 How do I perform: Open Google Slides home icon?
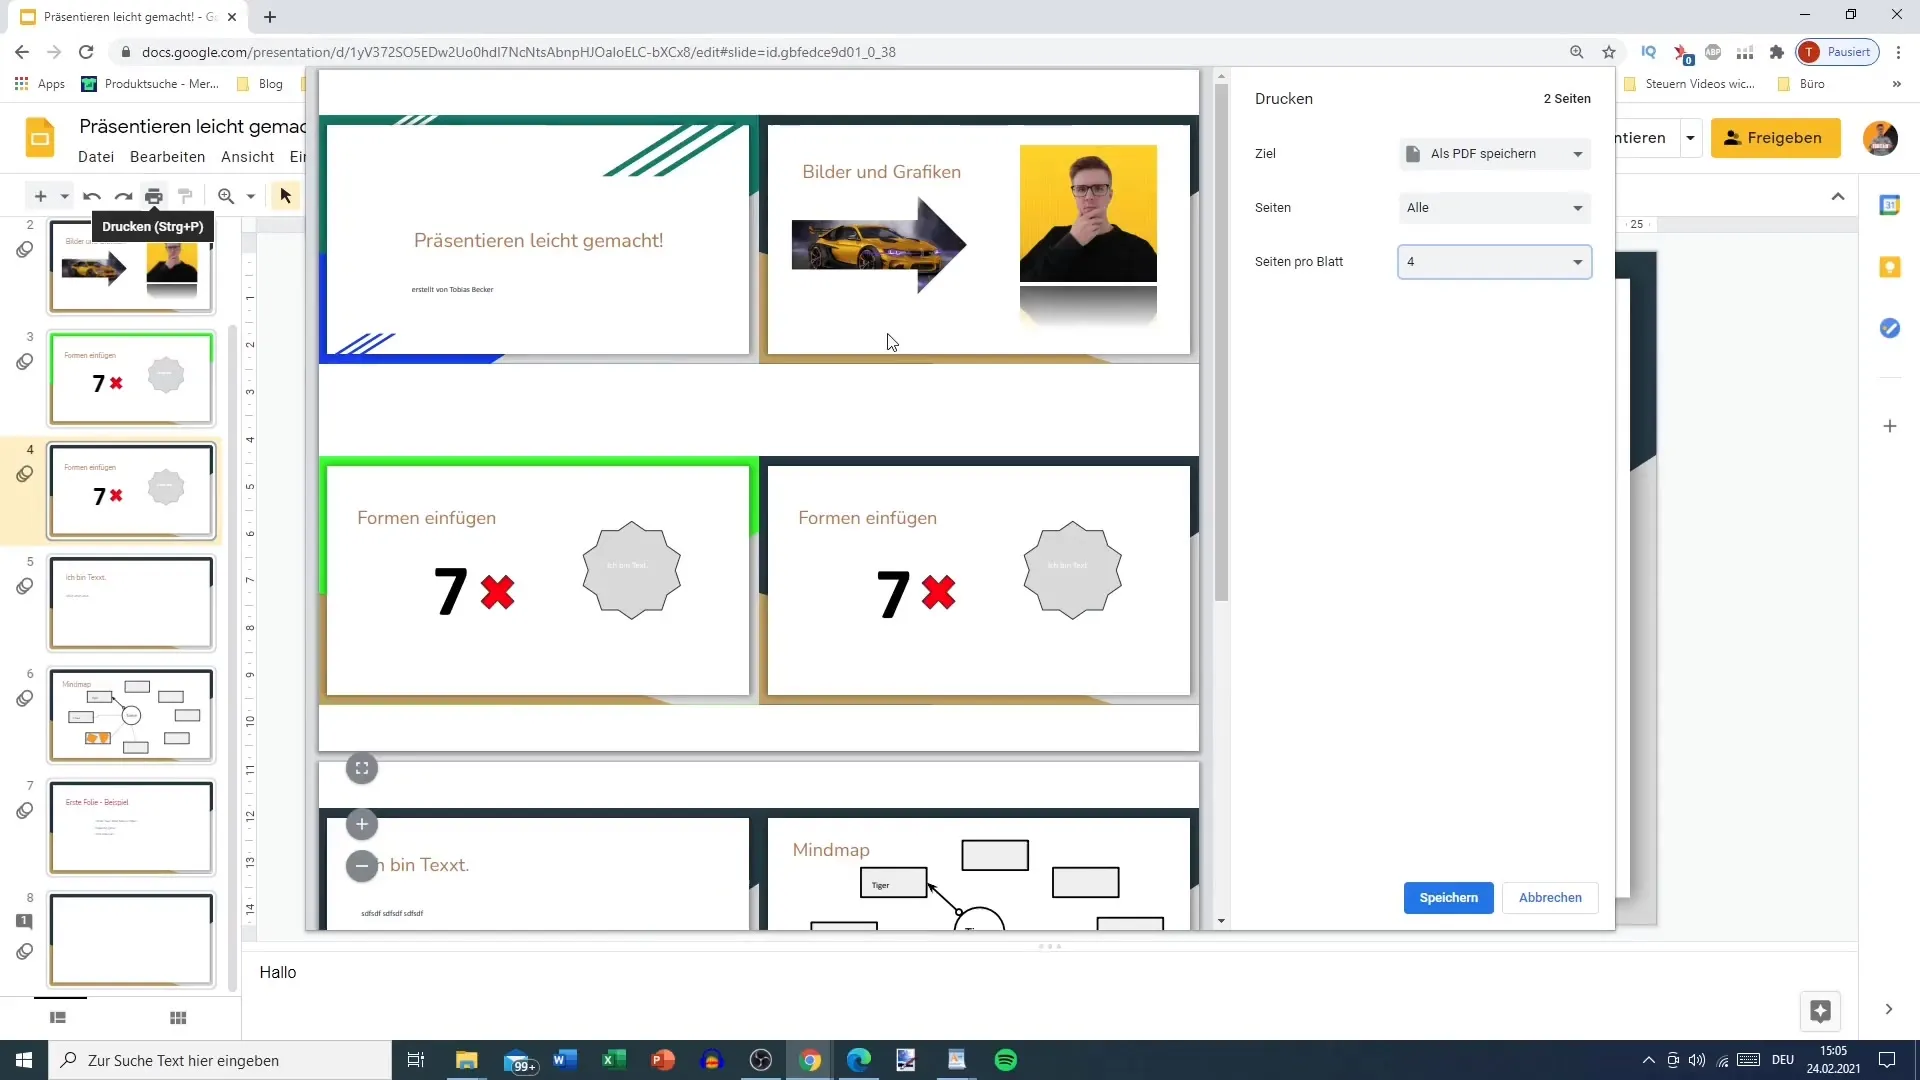[x=40, y=138]
